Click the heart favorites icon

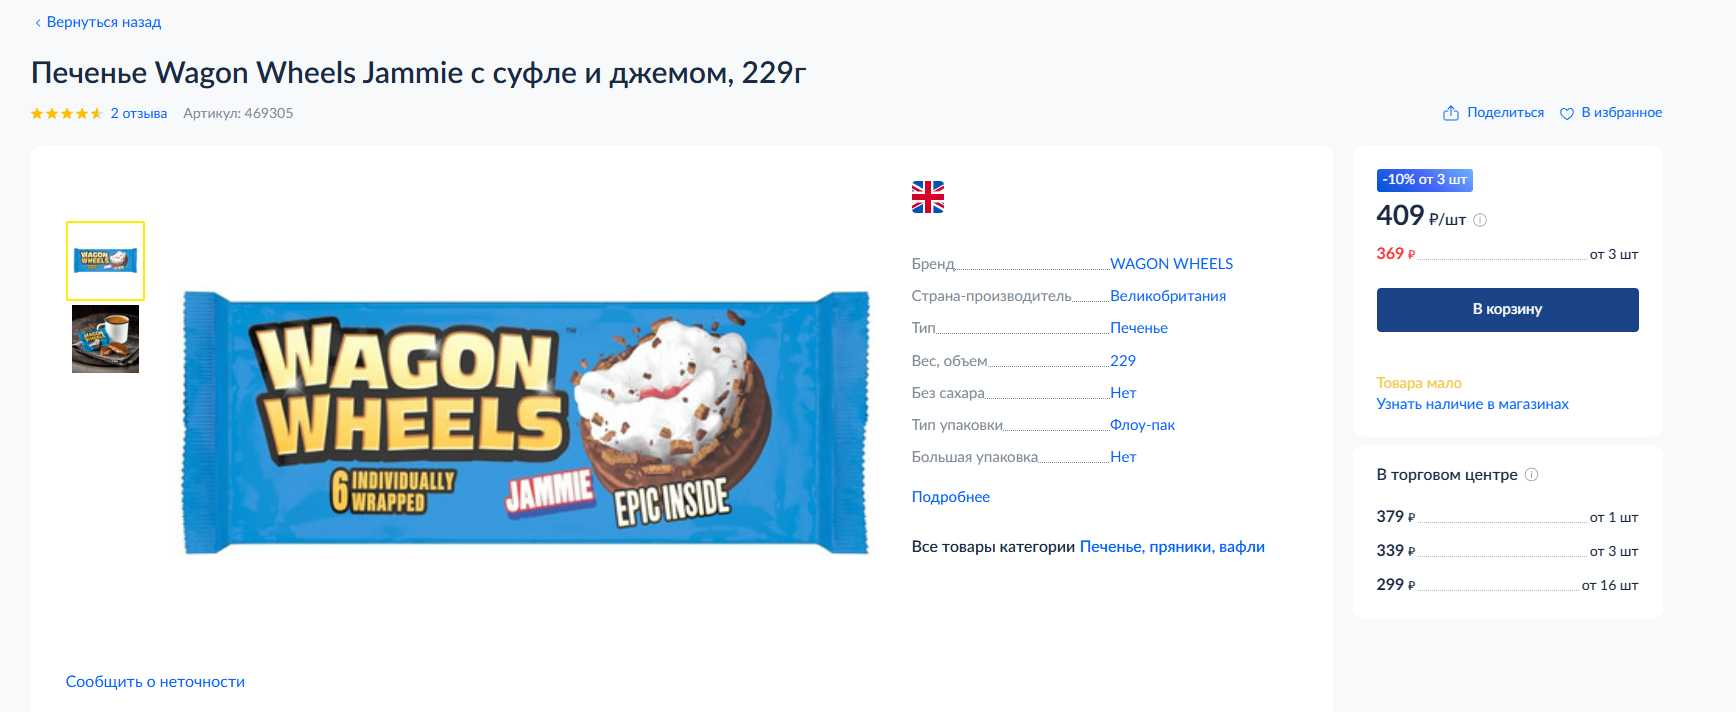1567,113
